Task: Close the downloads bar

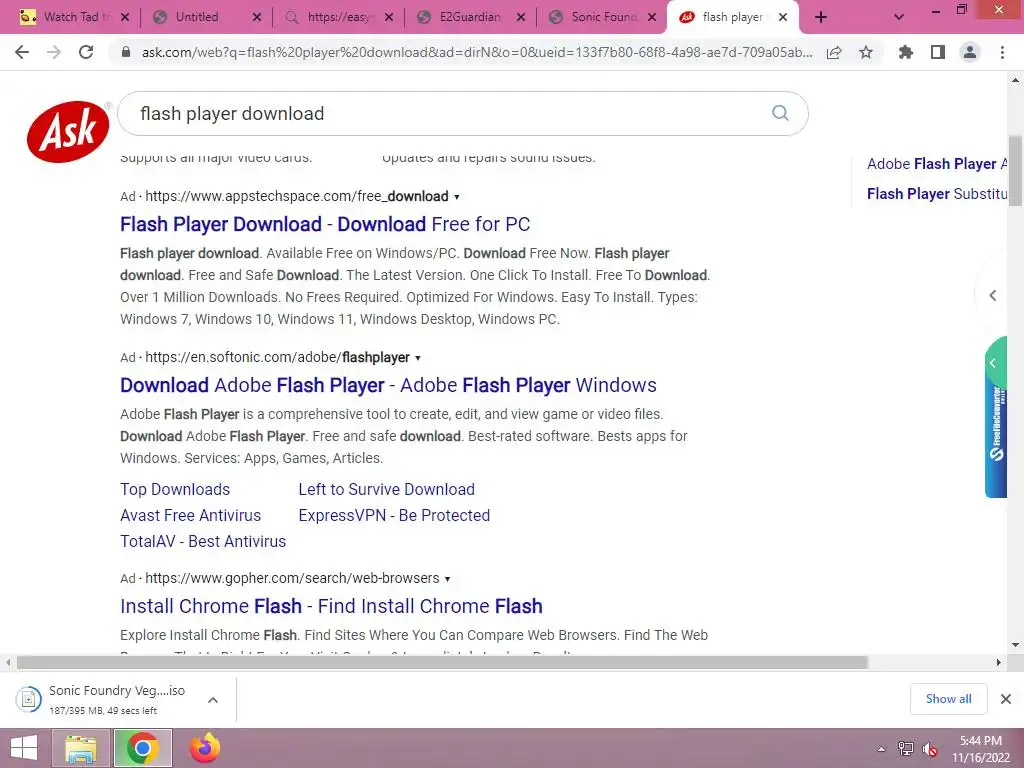Action: 1006,699
